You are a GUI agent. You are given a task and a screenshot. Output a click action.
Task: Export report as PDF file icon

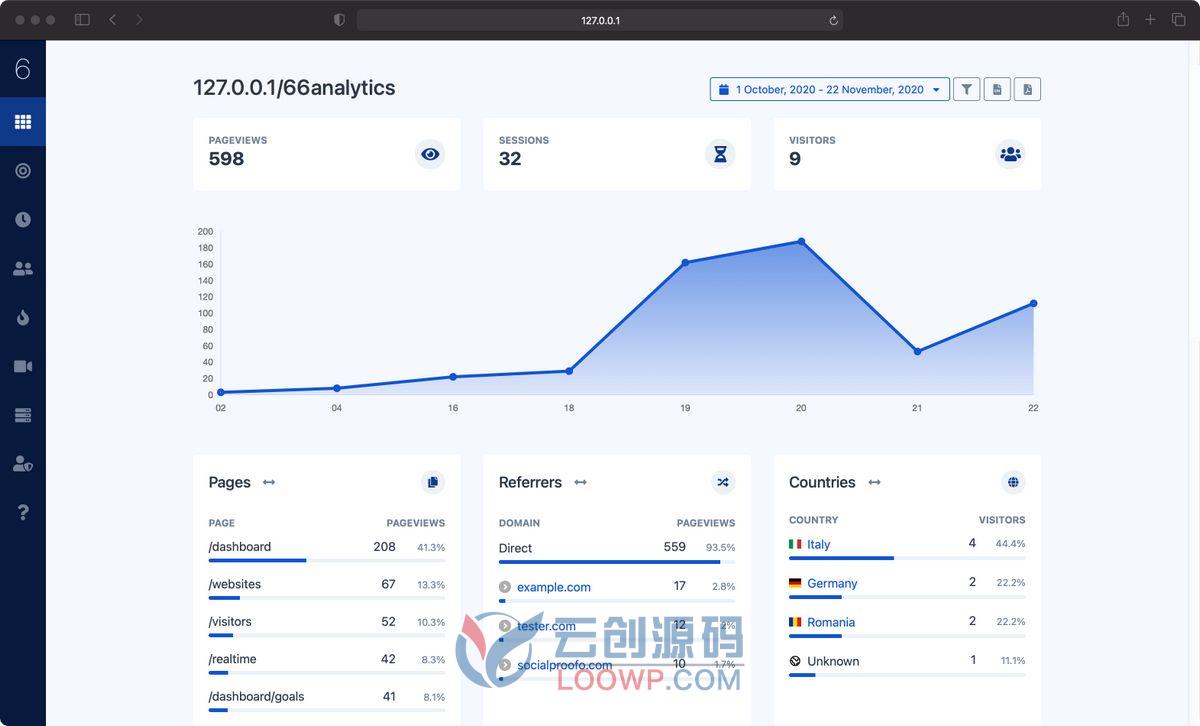point(1027,89)
